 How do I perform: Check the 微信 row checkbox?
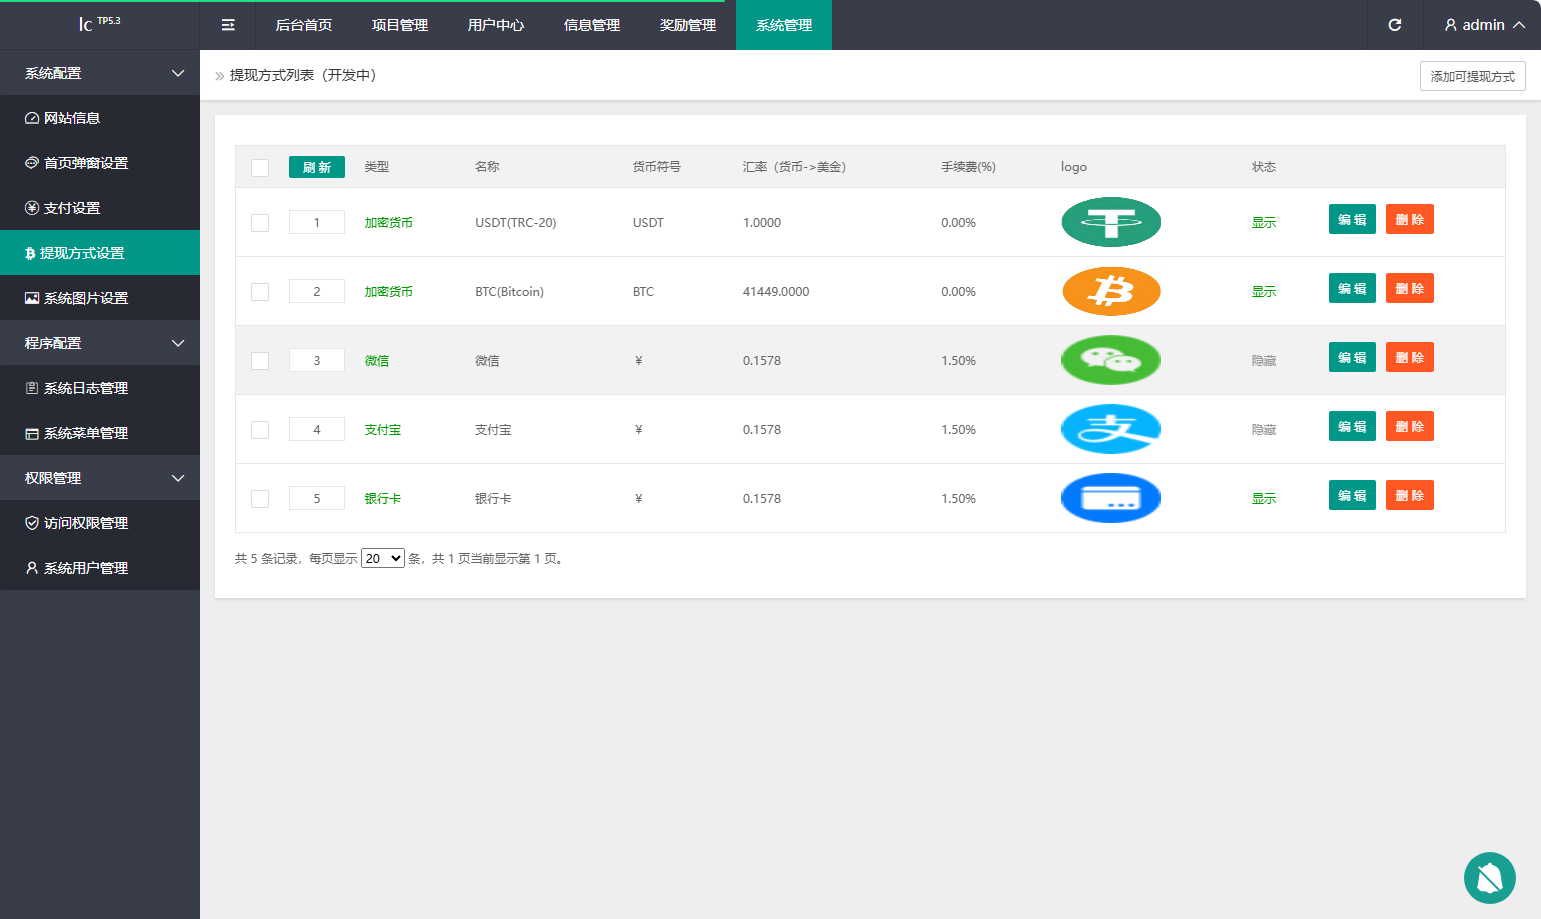tap(260, 360)
